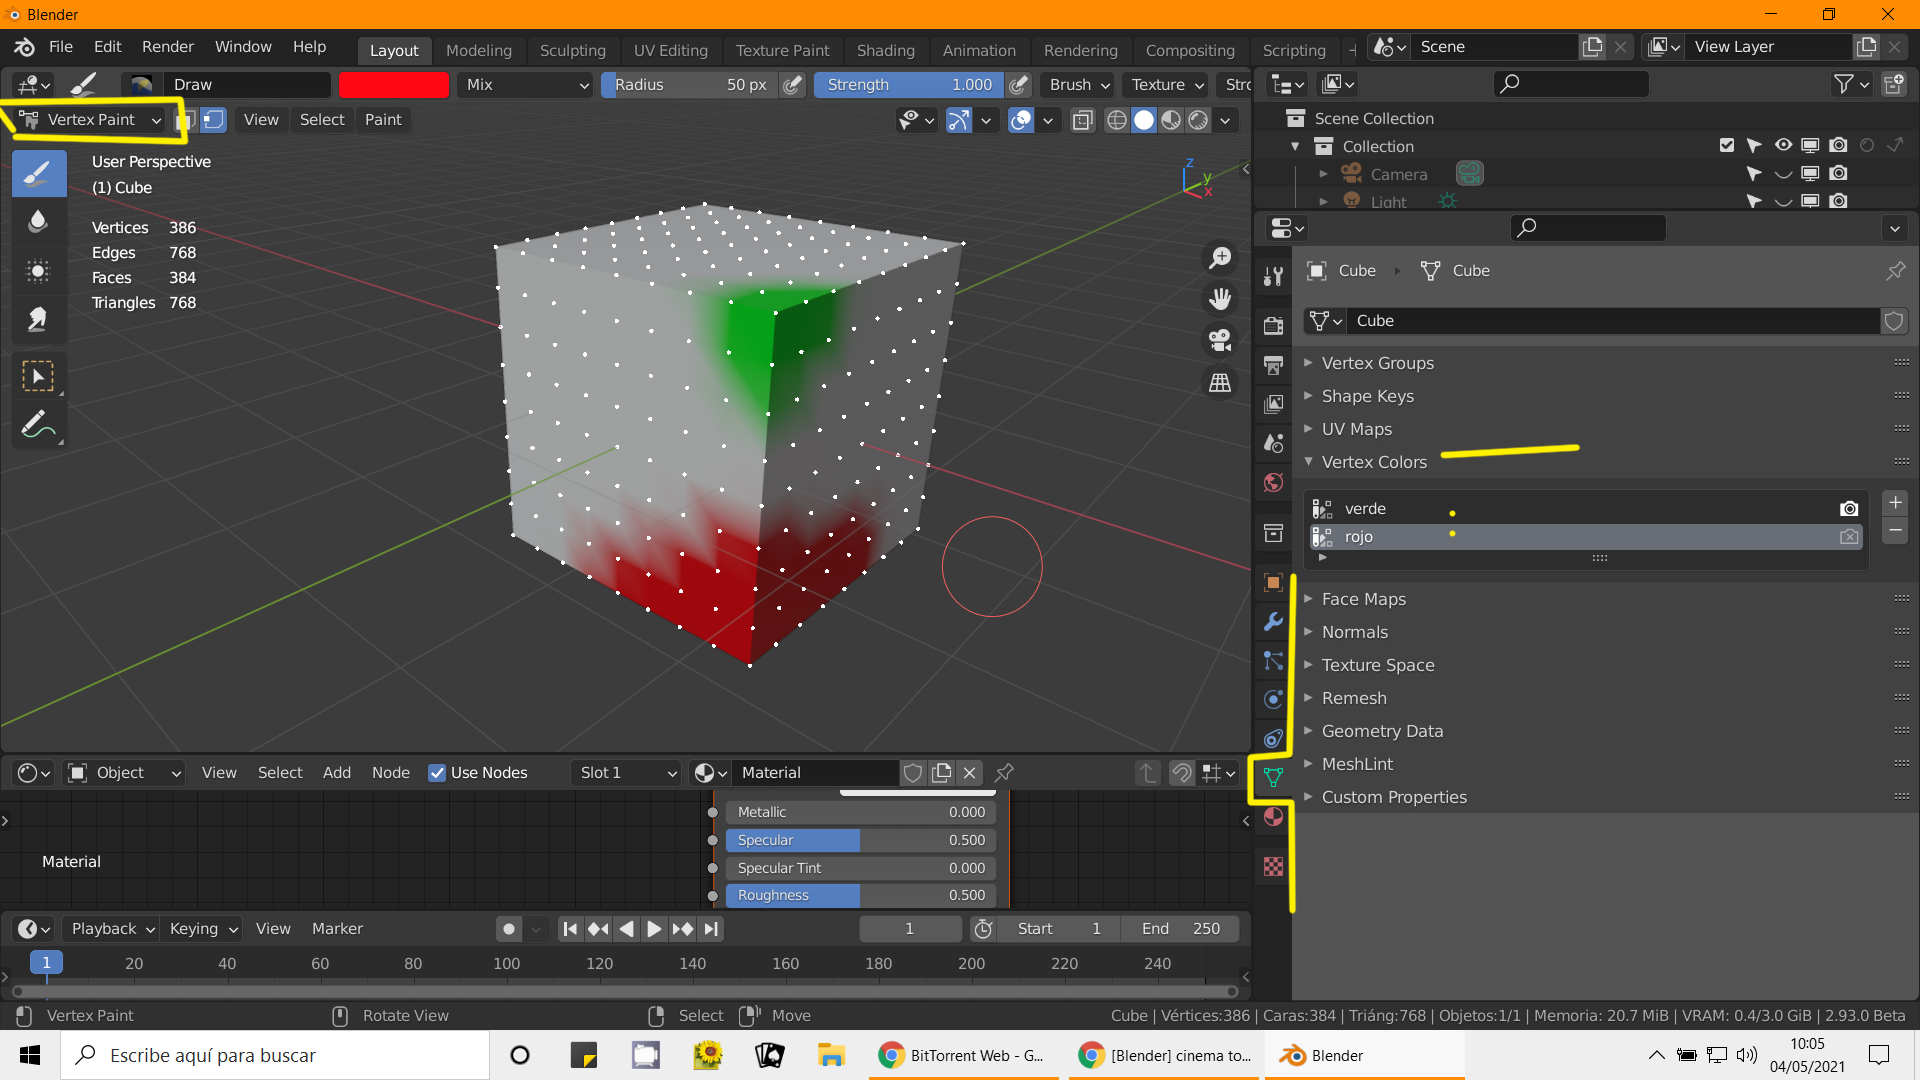
Task: Toggle camera view in viewport
Action: (x=1220, y=340)
